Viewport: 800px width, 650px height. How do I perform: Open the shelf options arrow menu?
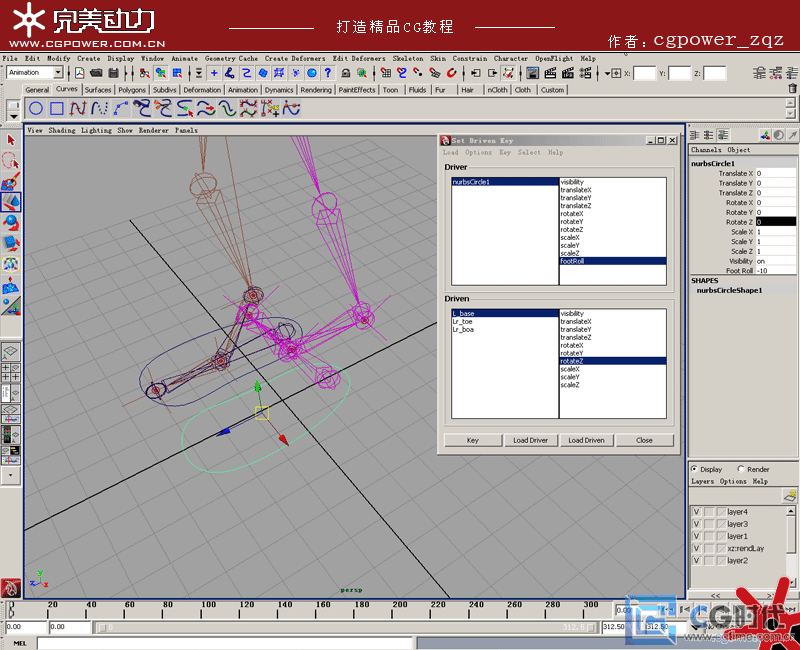click(13, 117)
